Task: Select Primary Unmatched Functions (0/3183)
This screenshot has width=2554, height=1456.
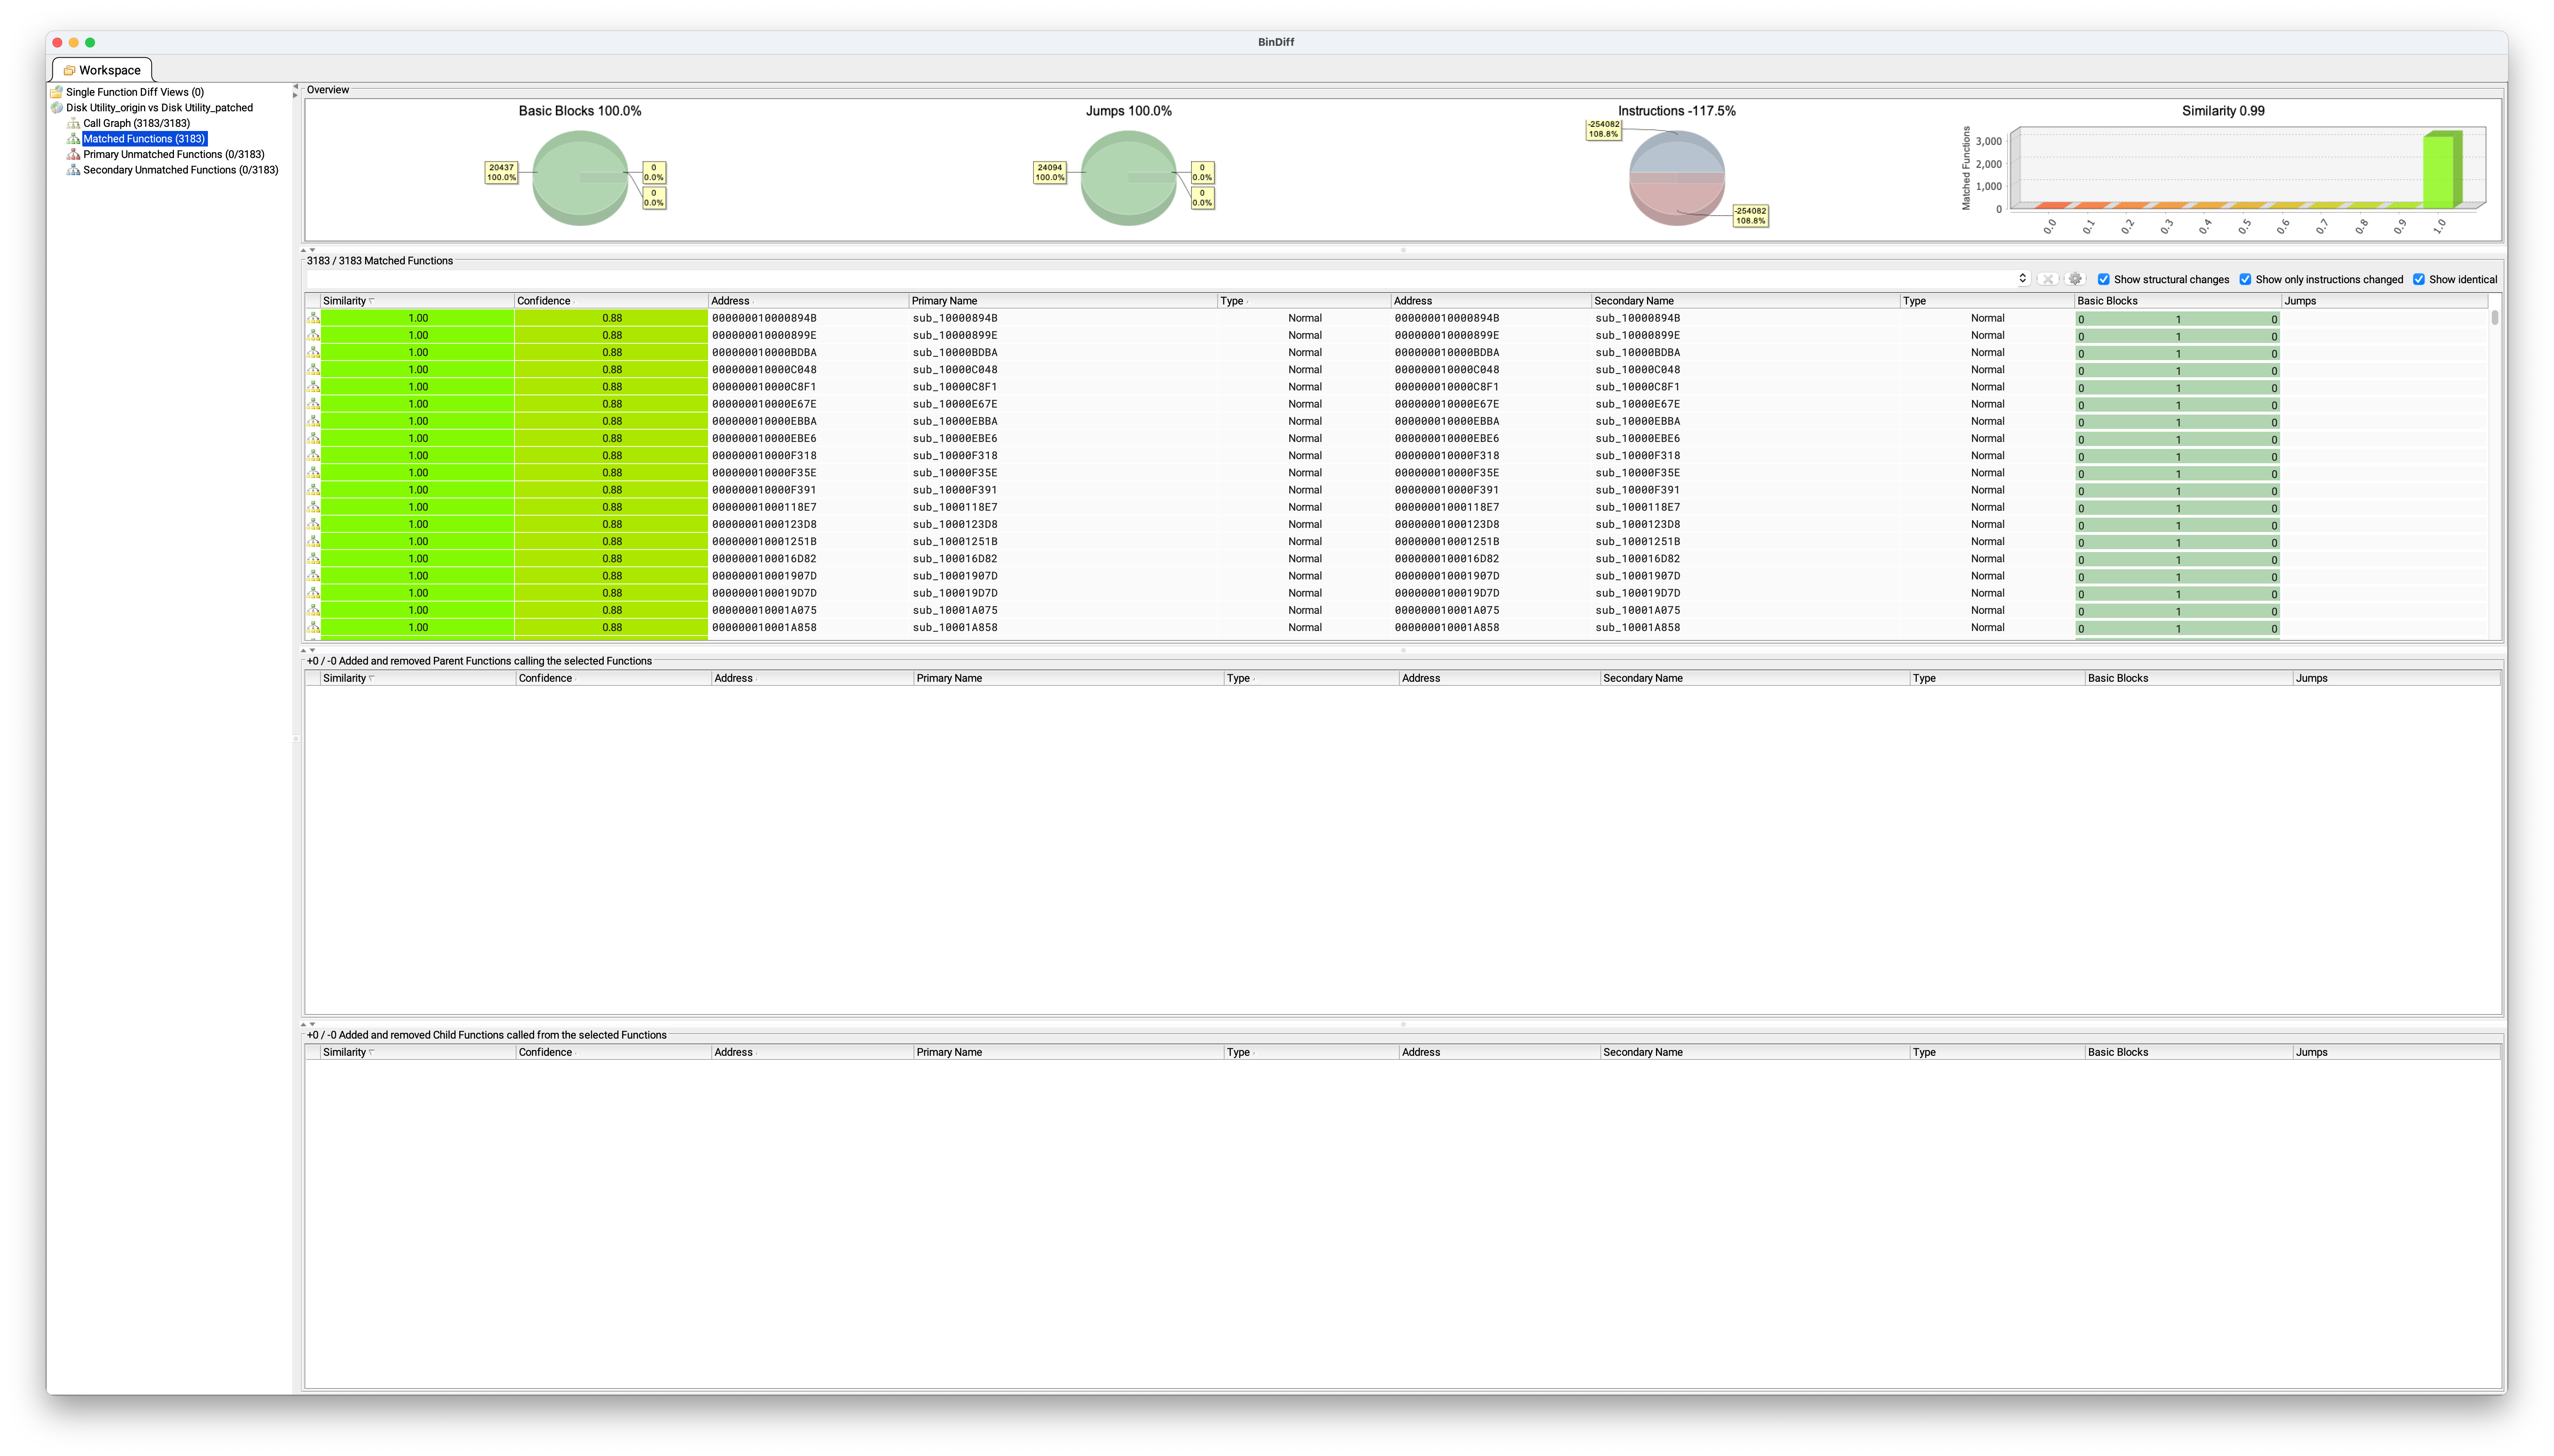Action: click(174, 155)
